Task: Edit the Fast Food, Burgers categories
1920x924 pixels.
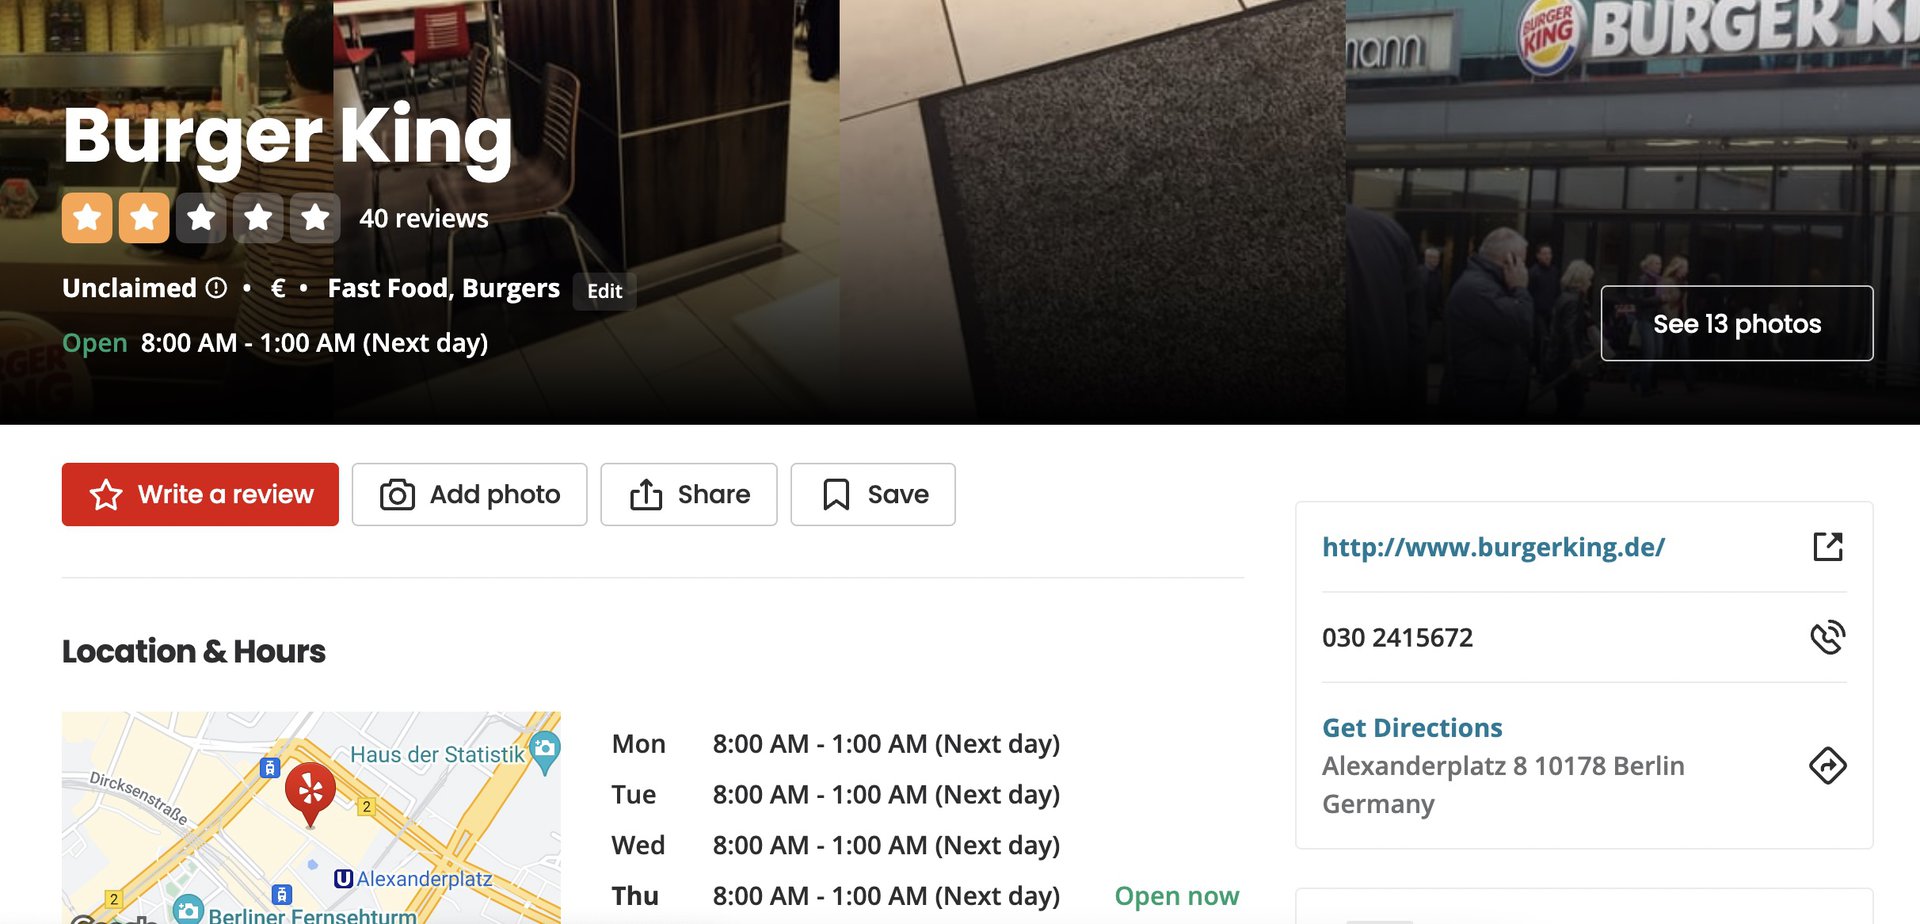Action: tap(605, 291)
